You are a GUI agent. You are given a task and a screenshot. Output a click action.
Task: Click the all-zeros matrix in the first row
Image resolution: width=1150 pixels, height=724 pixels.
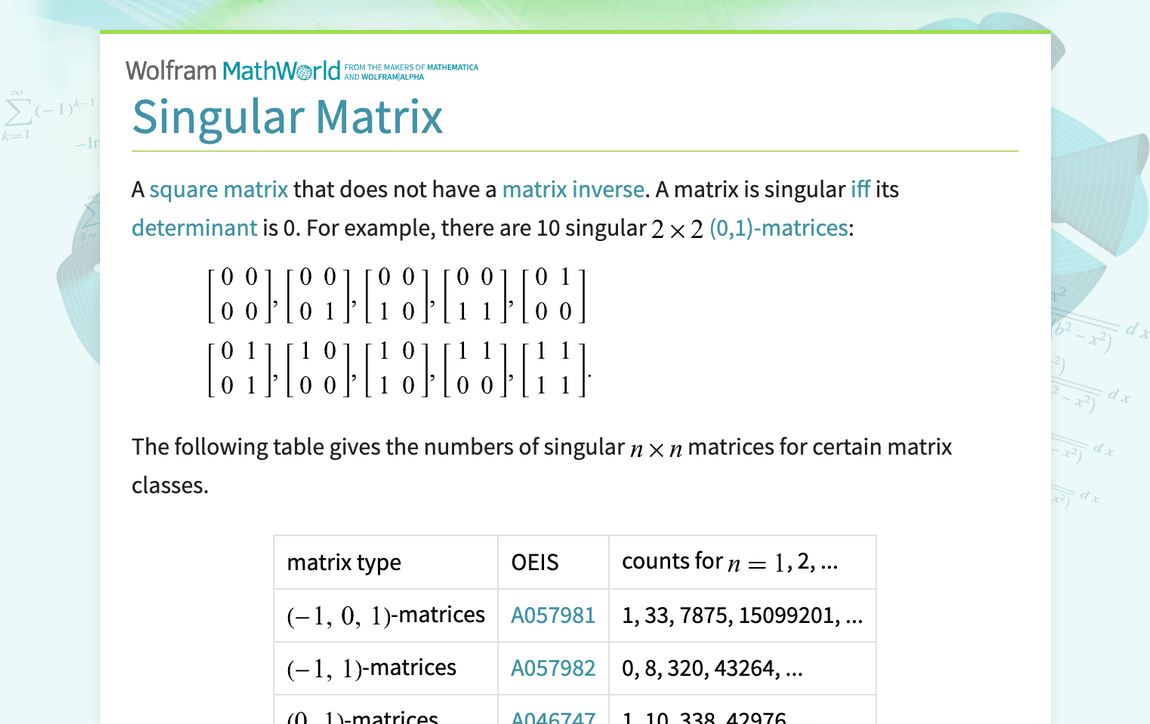pos(239,295)
